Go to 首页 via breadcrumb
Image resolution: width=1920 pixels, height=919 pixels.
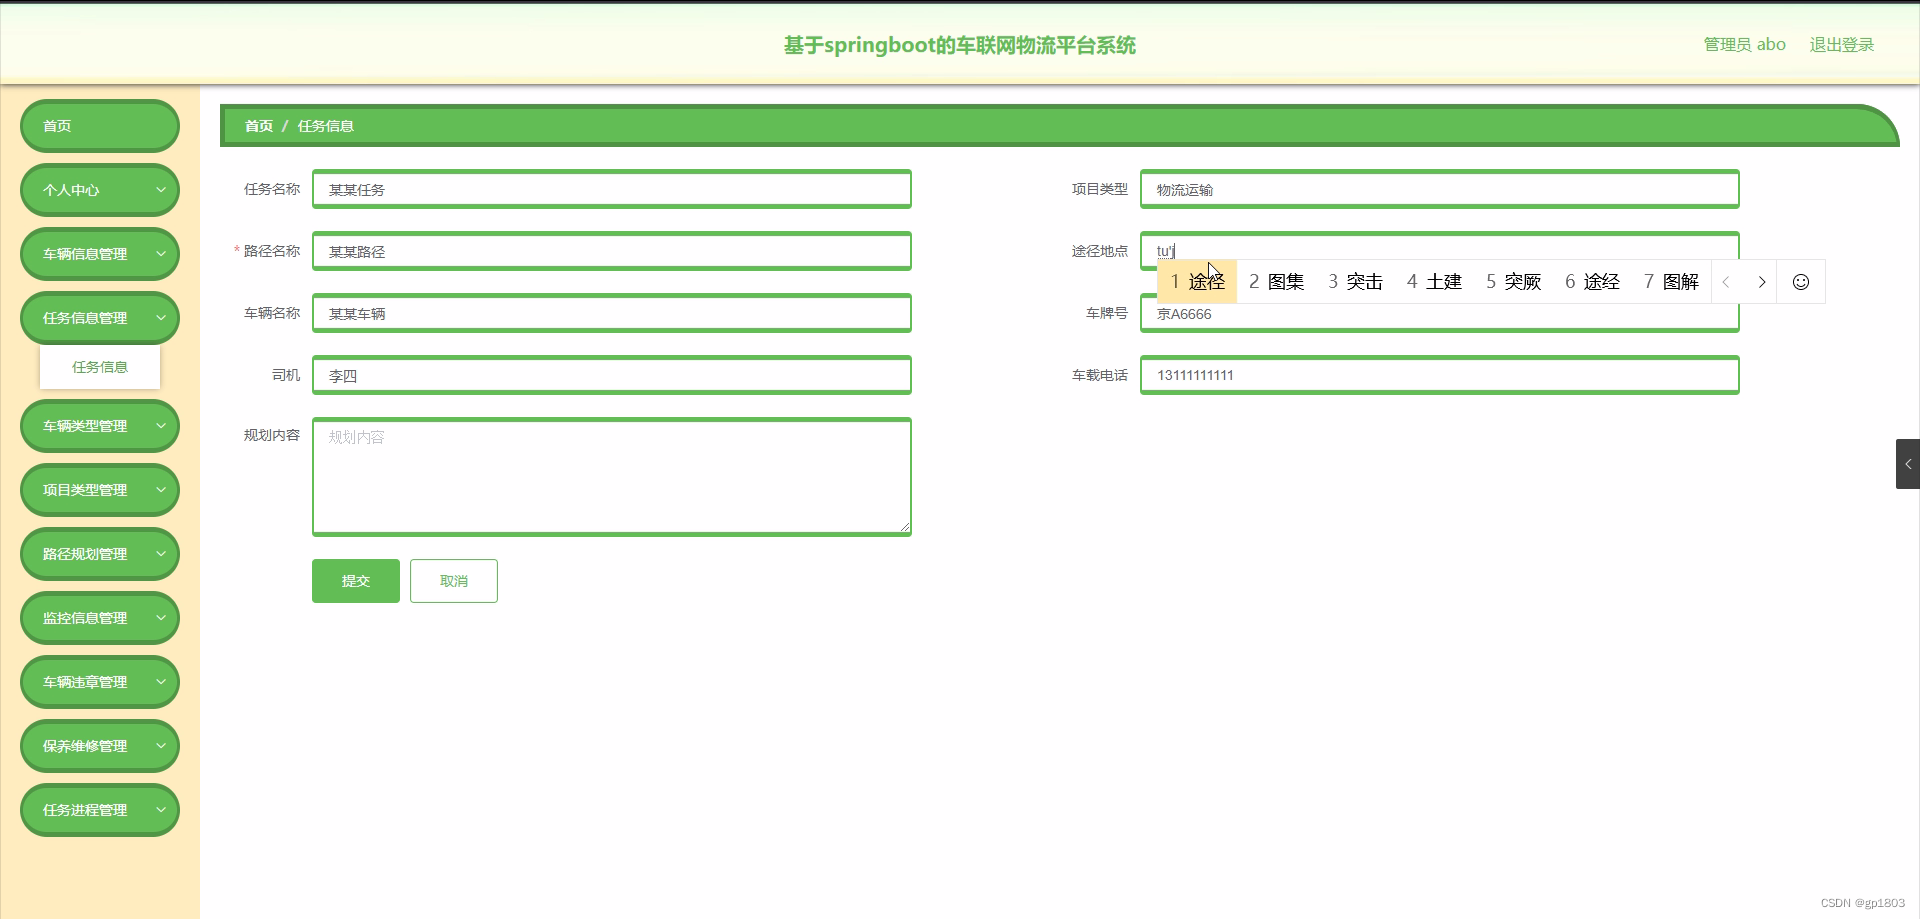tap(259, 126)
